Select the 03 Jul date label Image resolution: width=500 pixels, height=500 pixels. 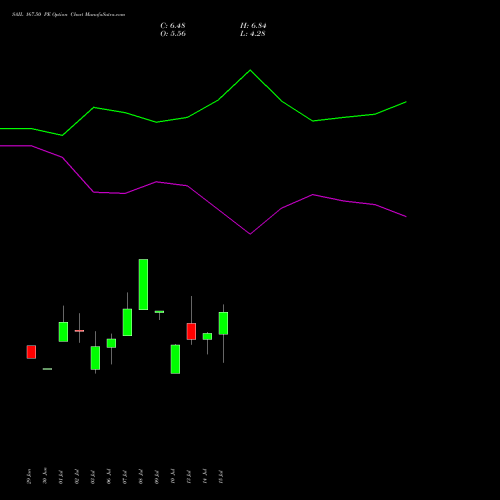tap(93, 477)
